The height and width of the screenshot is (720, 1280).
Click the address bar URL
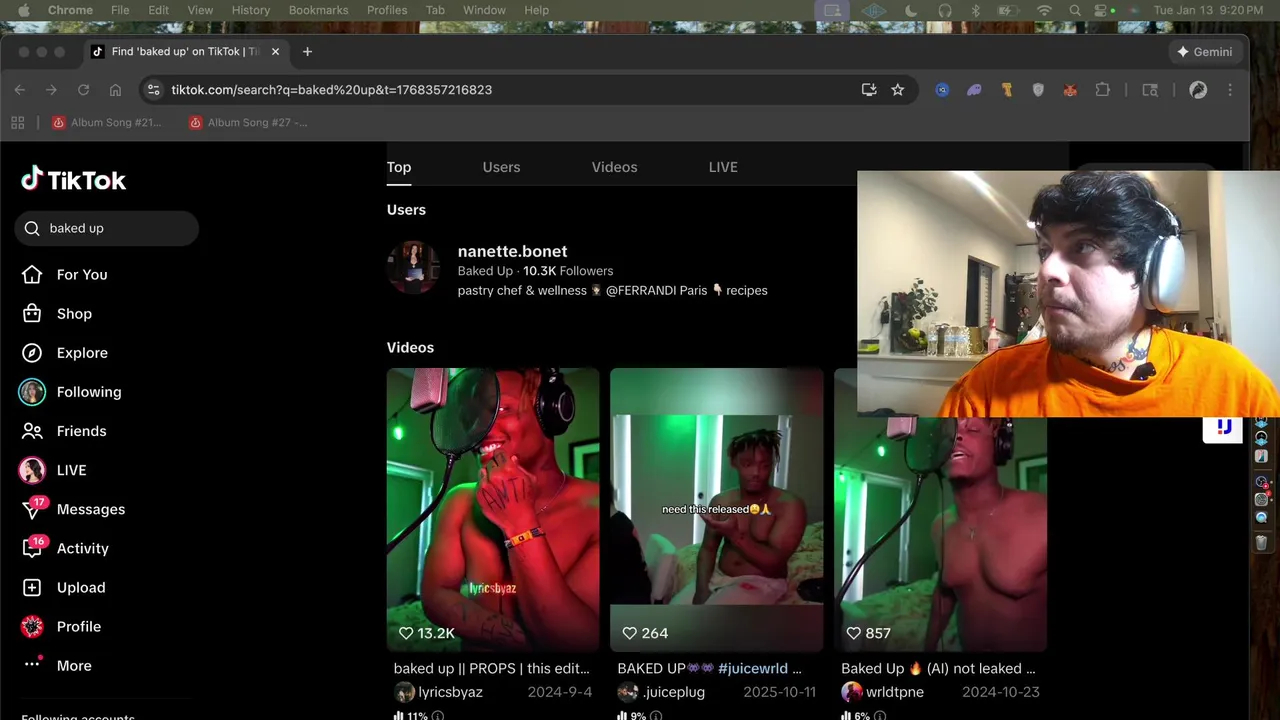pos(331,90)
